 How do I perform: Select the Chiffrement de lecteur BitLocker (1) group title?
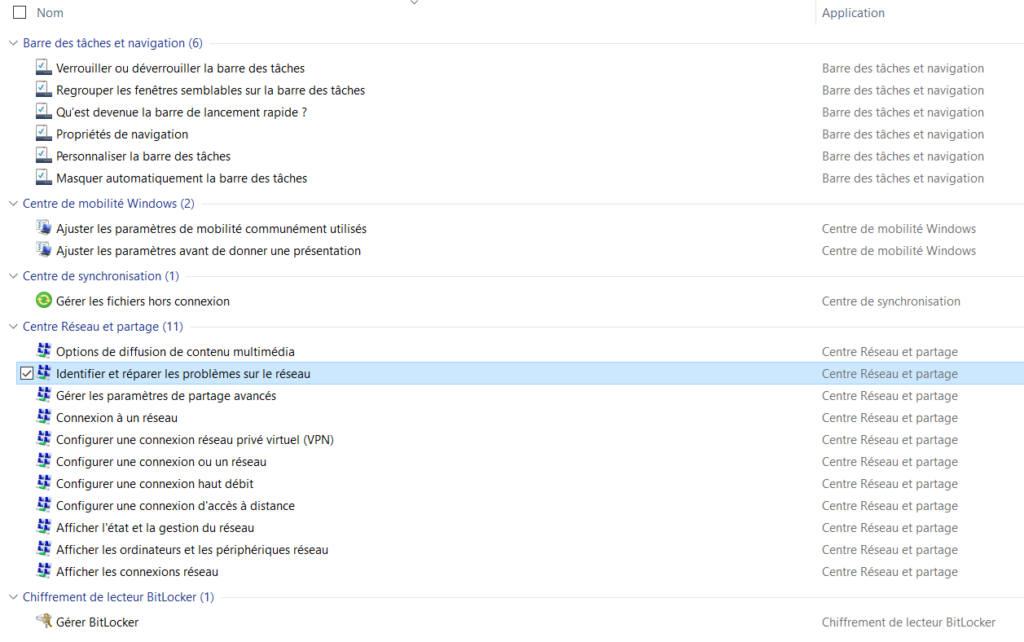118,597
